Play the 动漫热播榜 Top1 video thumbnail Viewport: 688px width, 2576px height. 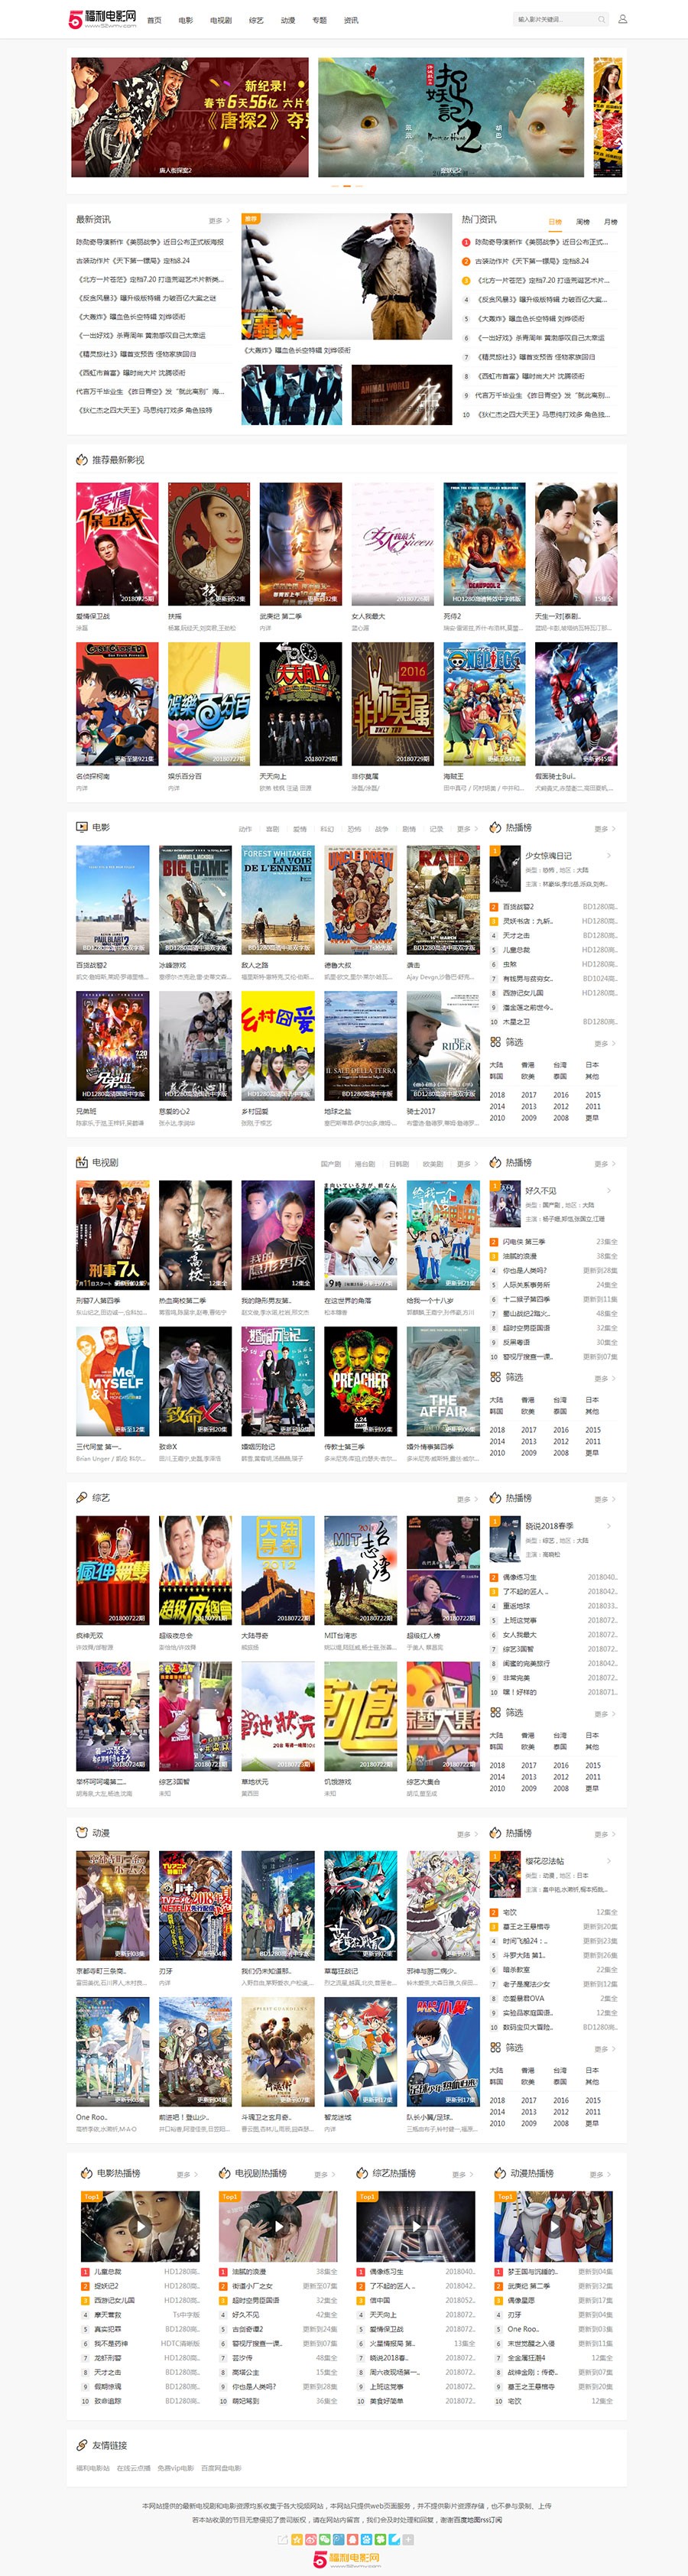coord(553,2227)
